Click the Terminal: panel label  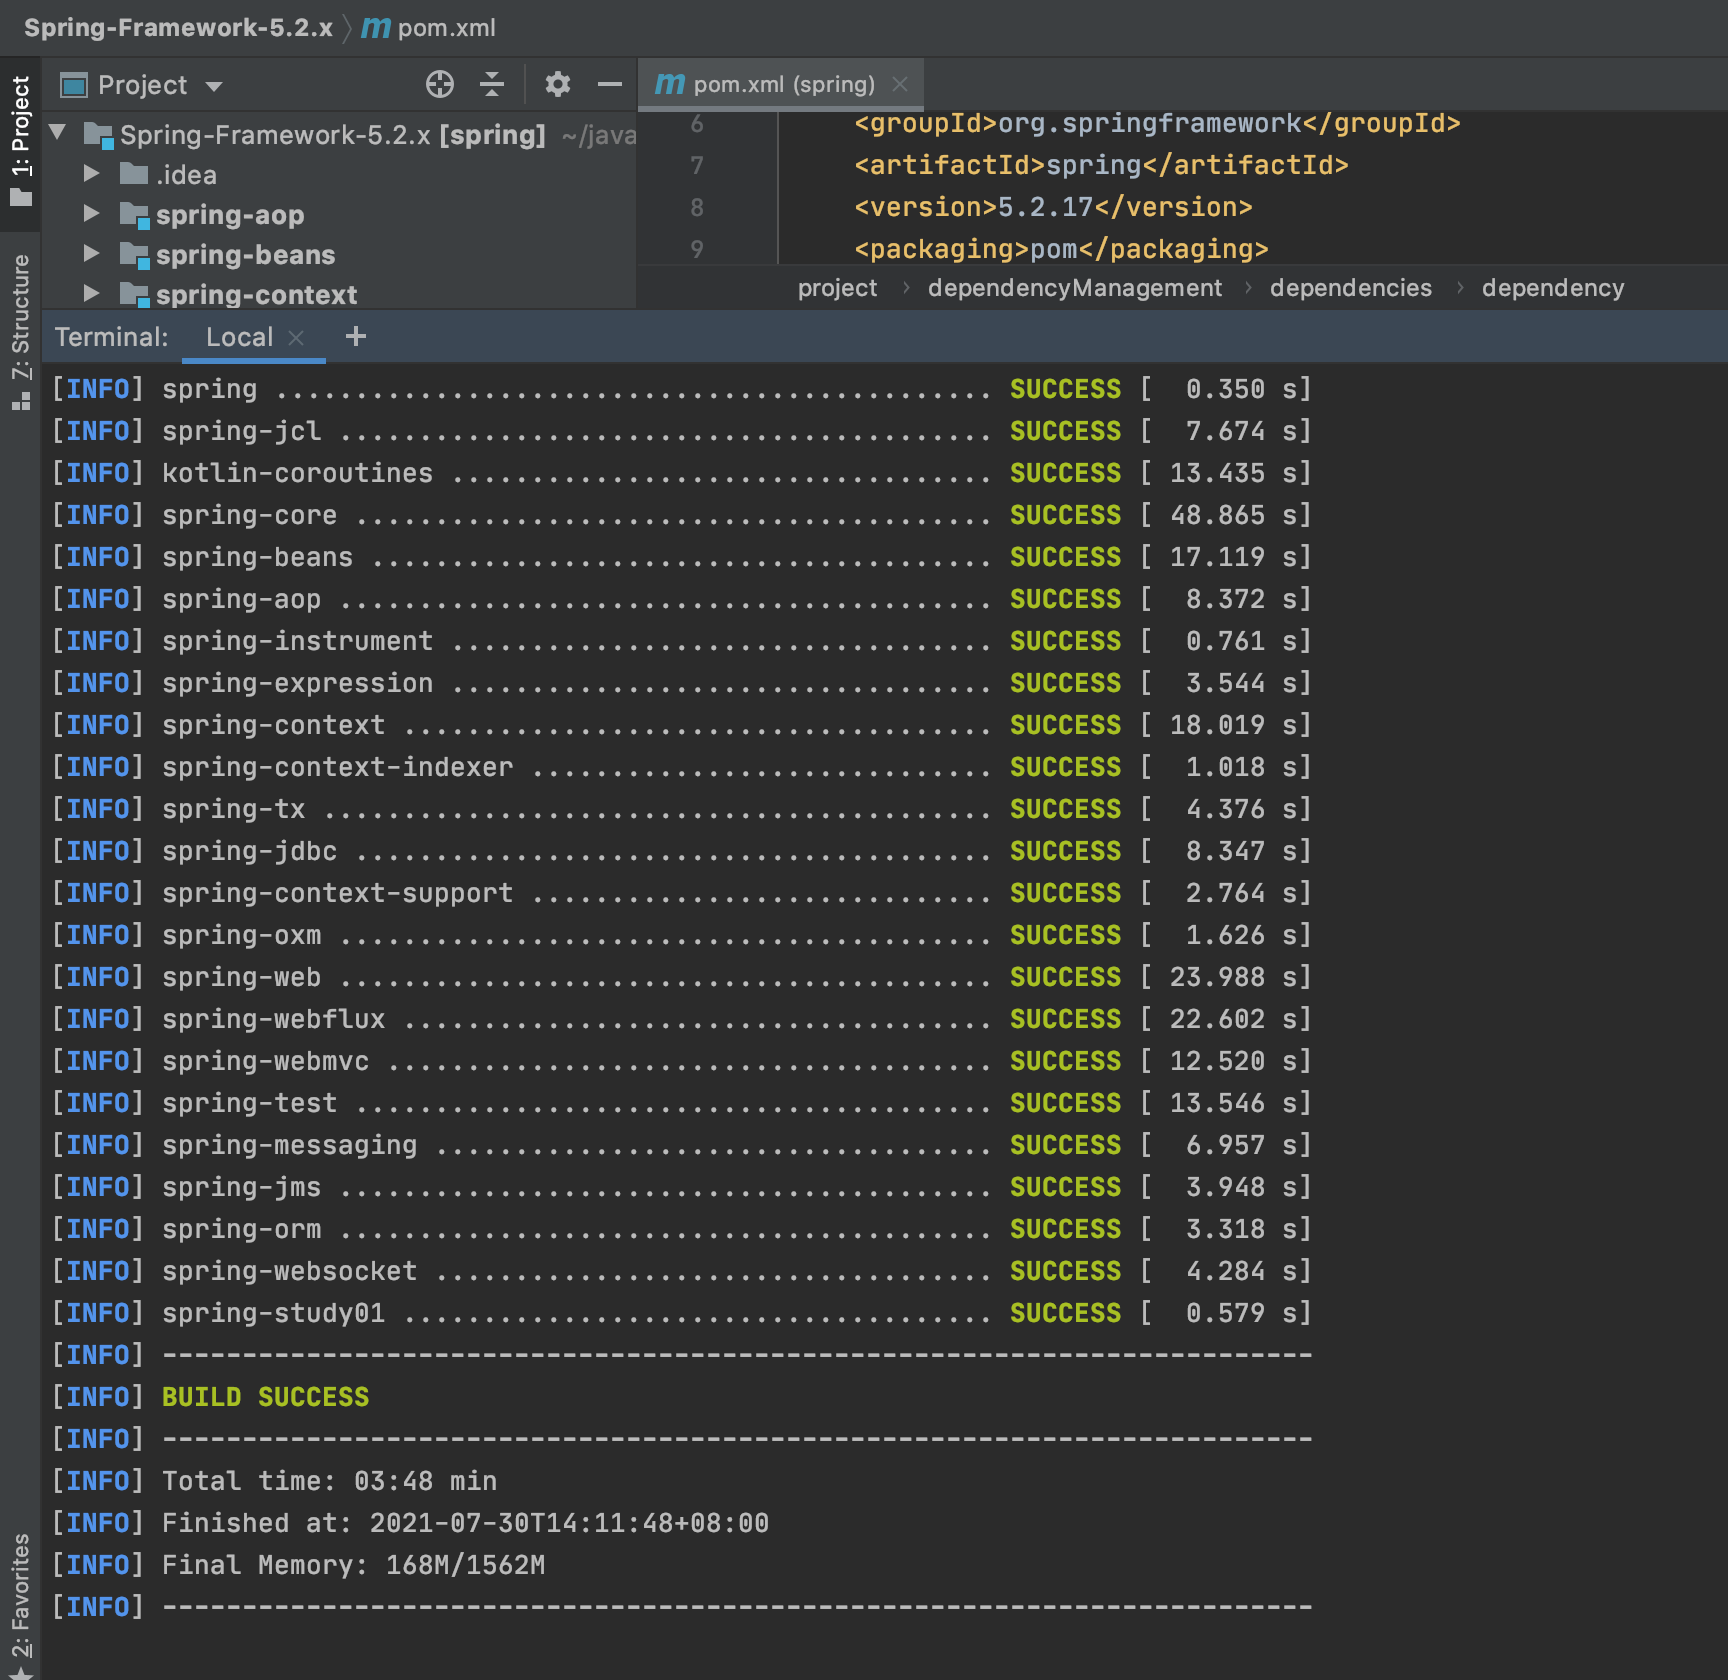(111, 337)
